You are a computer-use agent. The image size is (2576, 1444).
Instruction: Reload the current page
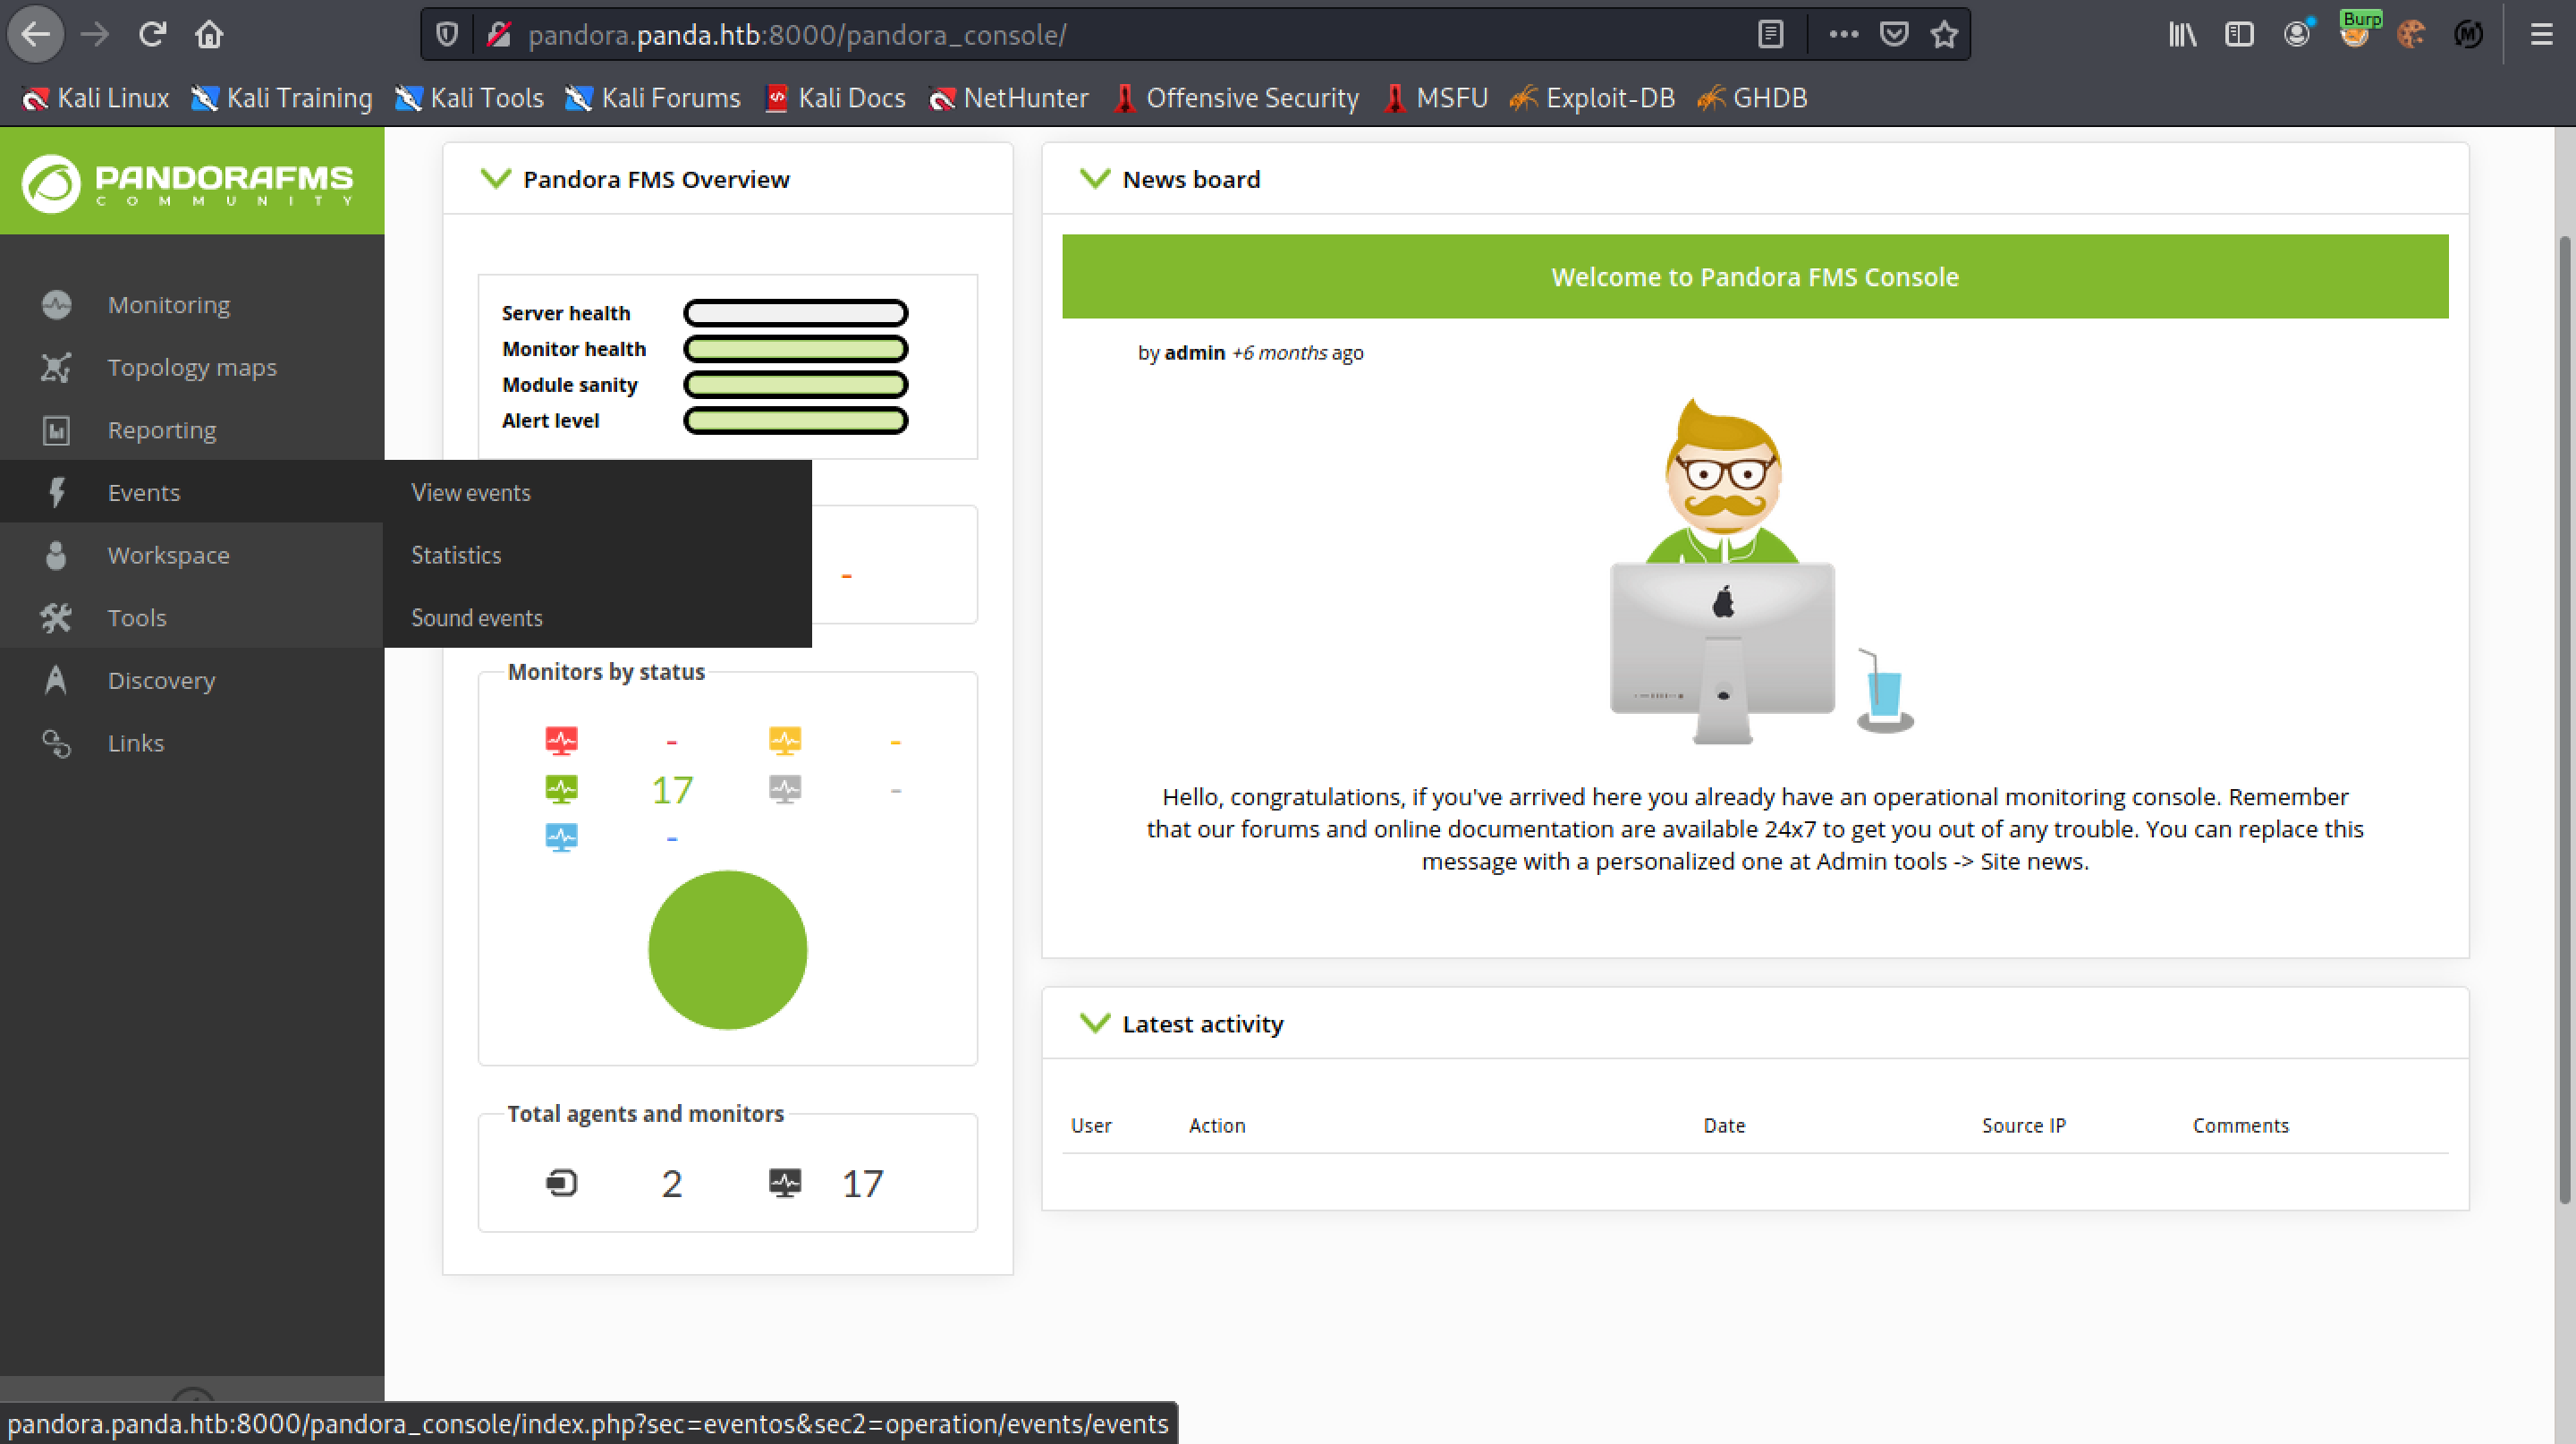[x=152, y=35]
